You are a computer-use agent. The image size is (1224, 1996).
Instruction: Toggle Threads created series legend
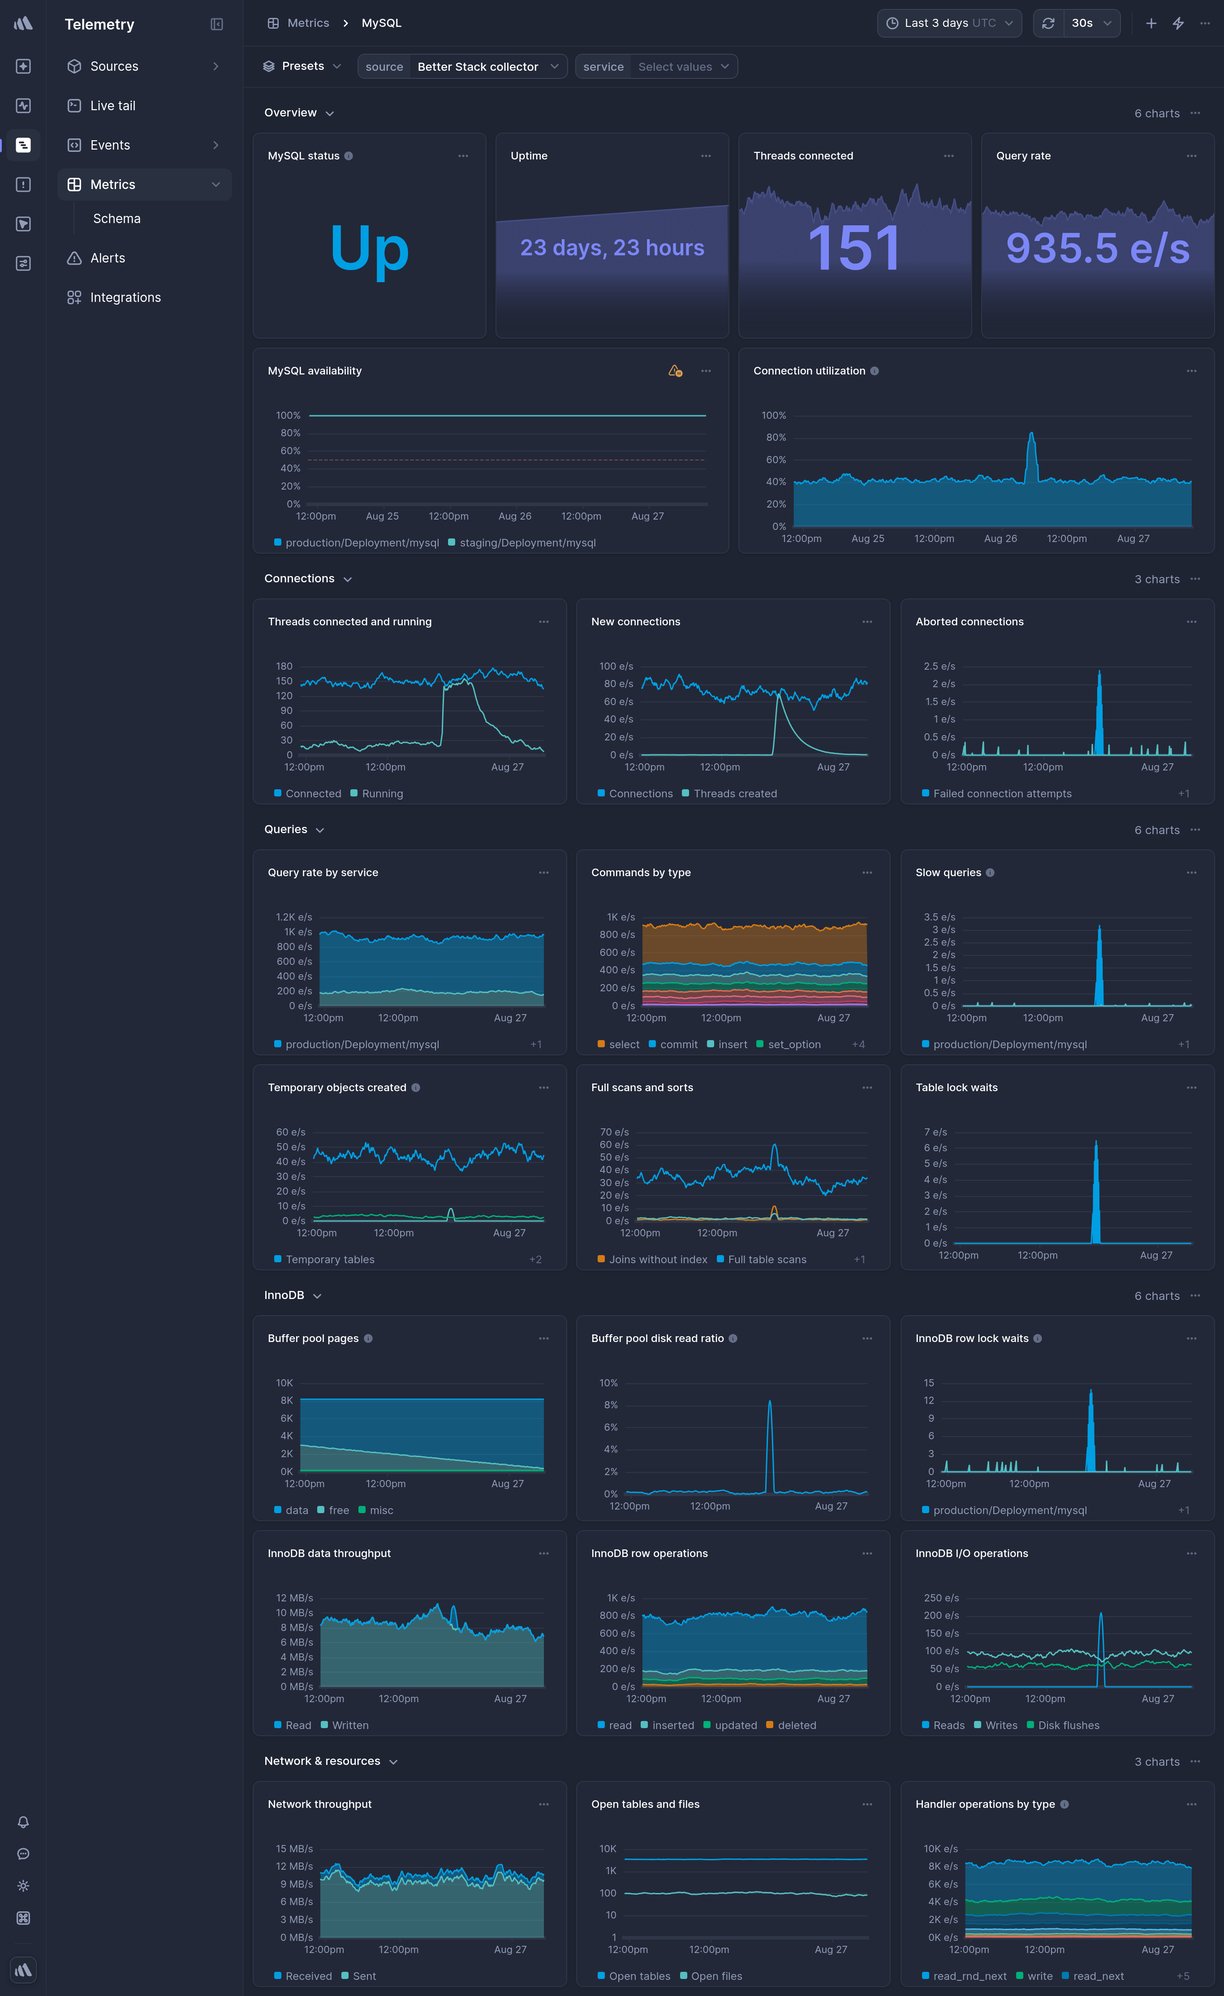729,794
